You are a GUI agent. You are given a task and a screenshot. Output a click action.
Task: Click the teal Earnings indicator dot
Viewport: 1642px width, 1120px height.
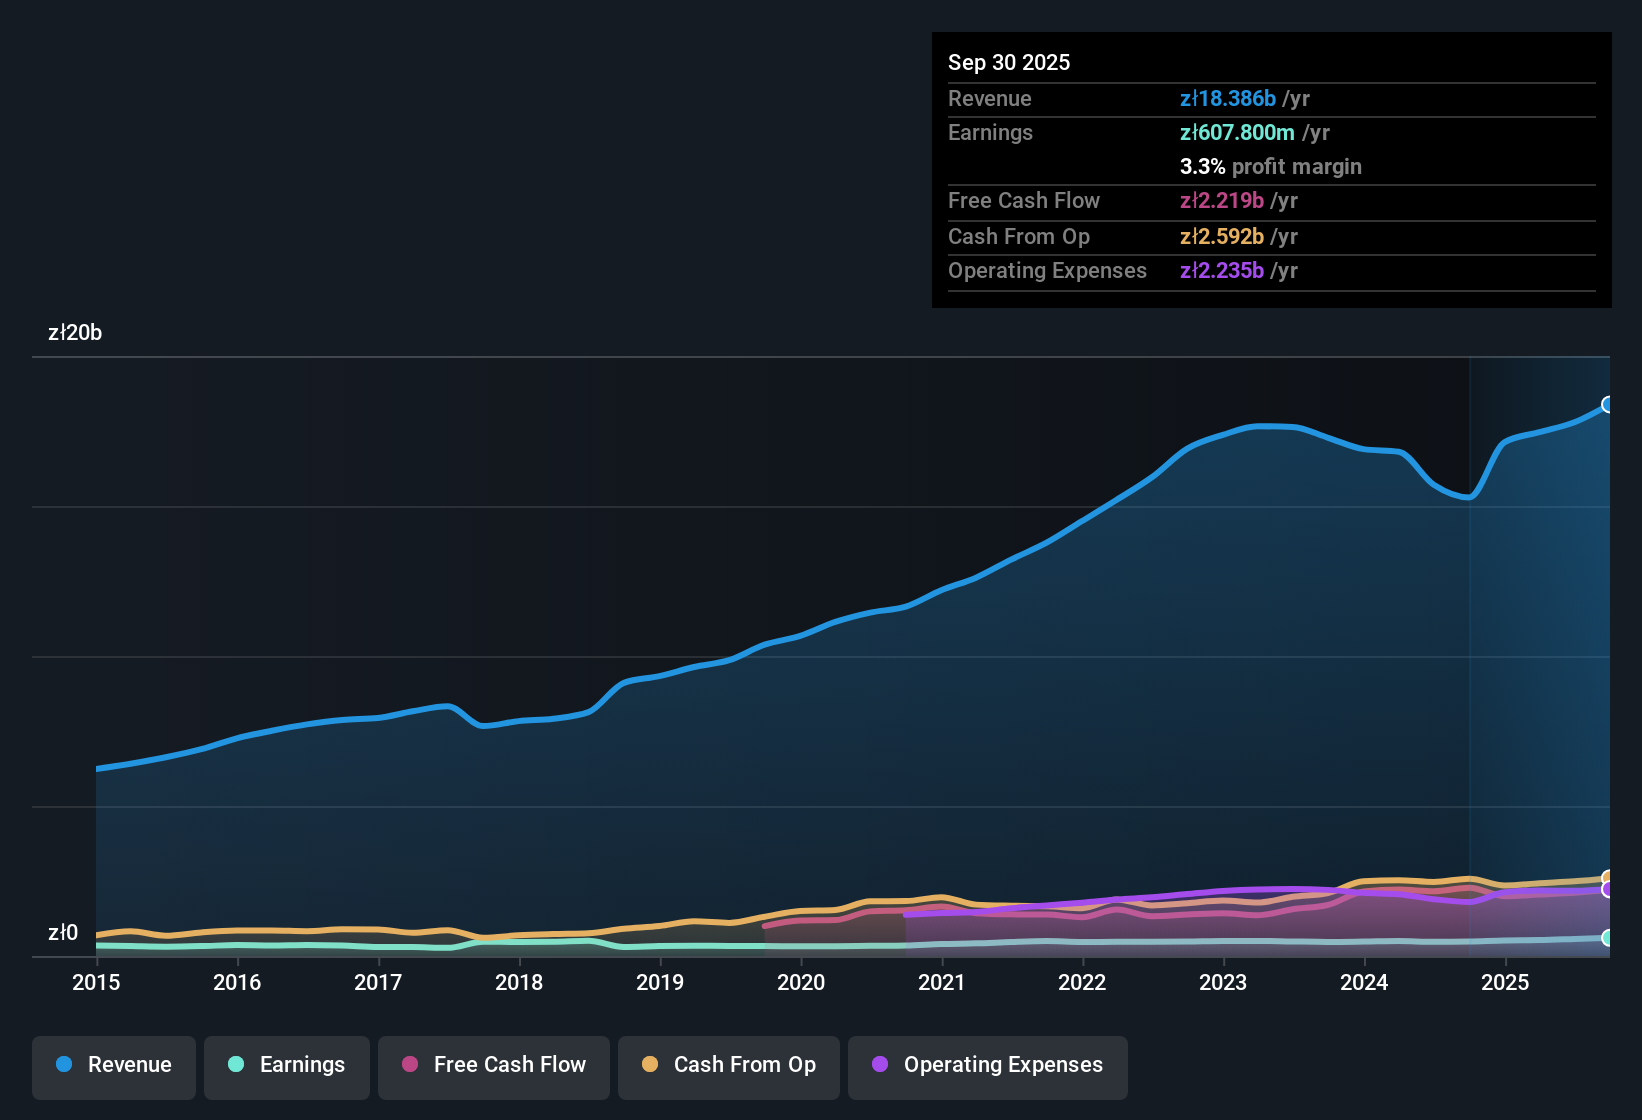click(x=236, y=1065)
